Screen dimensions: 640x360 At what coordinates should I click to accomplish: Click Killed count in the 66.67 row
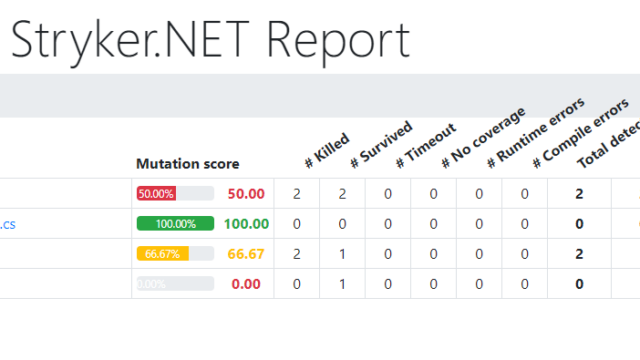(x=297, y=254)
